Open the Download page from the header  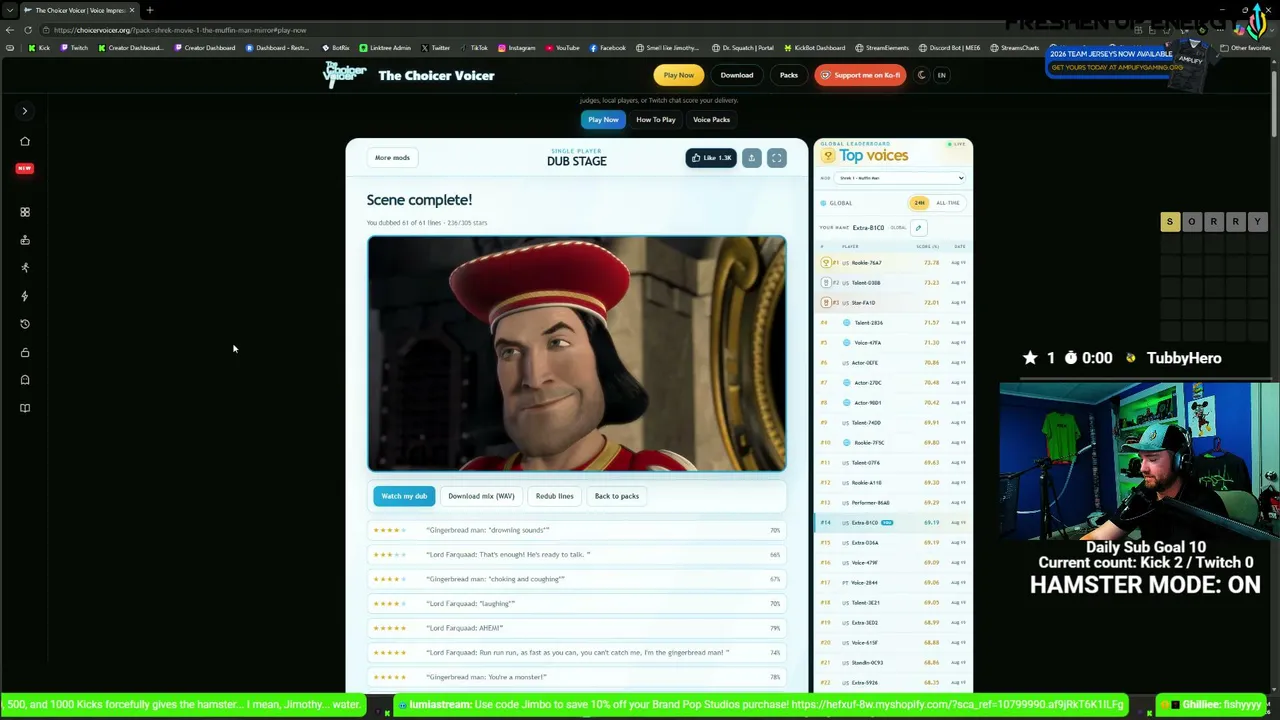(x=737, y=75)
